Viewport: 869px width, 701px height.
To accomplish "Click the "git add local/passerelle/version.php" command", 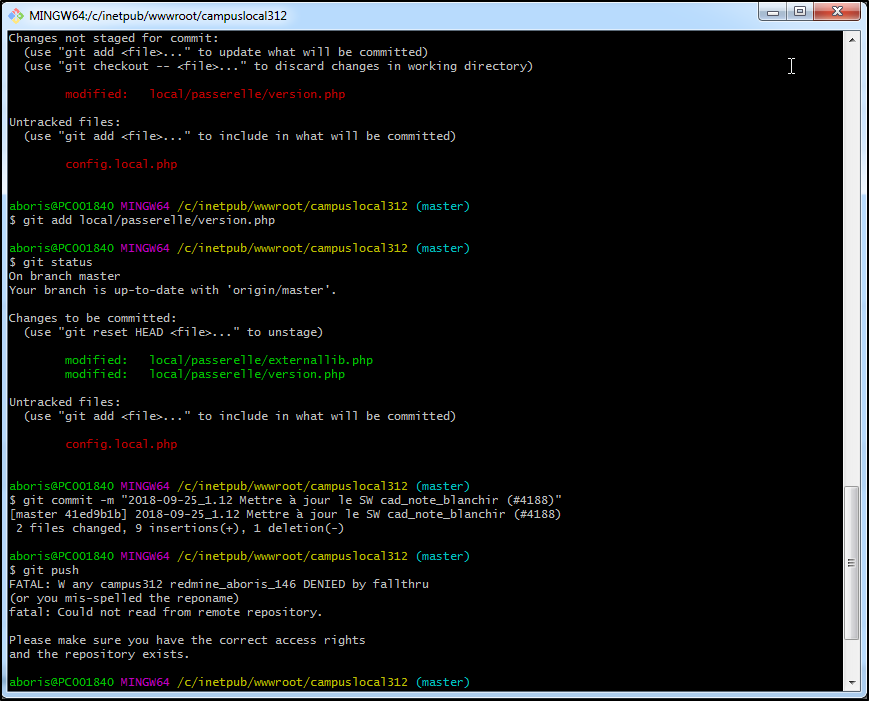I will (141, 220).
